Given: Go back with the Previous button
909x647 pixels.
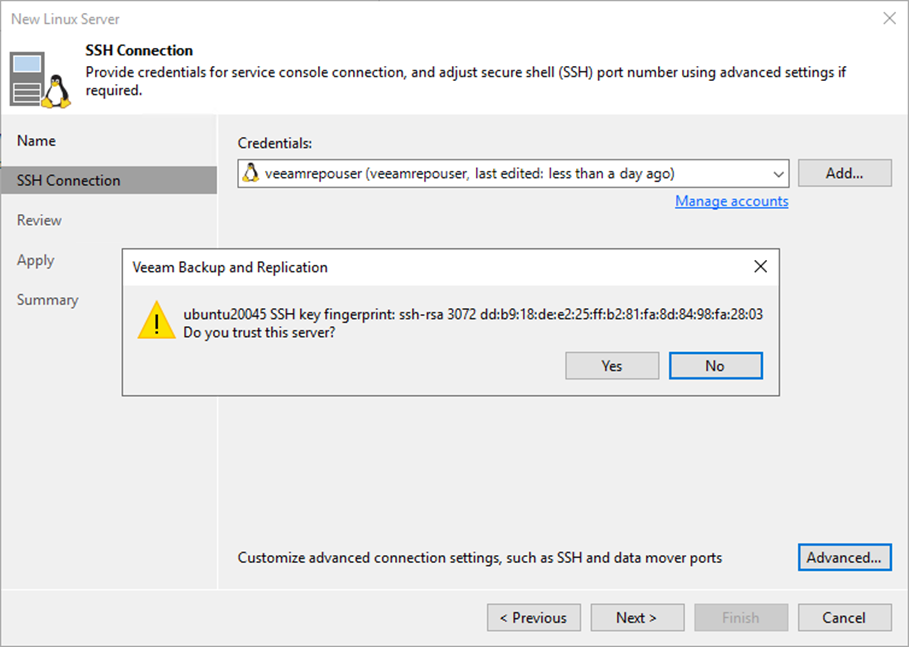Looking at the screenshot, I should tap(534, 617).
